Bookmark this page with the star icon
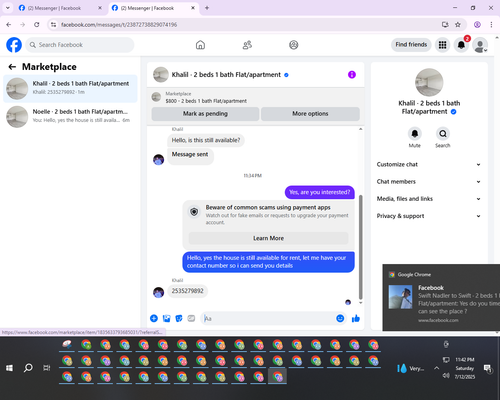The image size is (500, 400). [458, 25]
